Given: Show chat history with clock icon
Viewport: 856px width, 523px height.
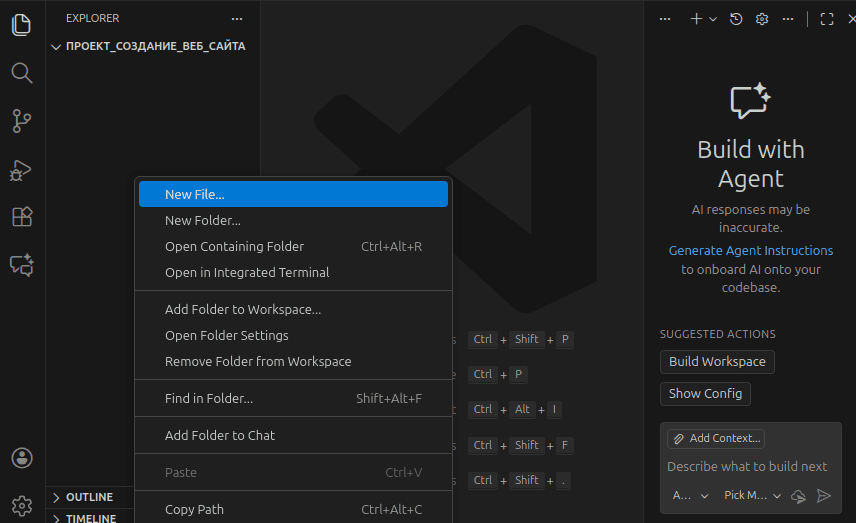Looking at the screenshot, I should 736,19.
